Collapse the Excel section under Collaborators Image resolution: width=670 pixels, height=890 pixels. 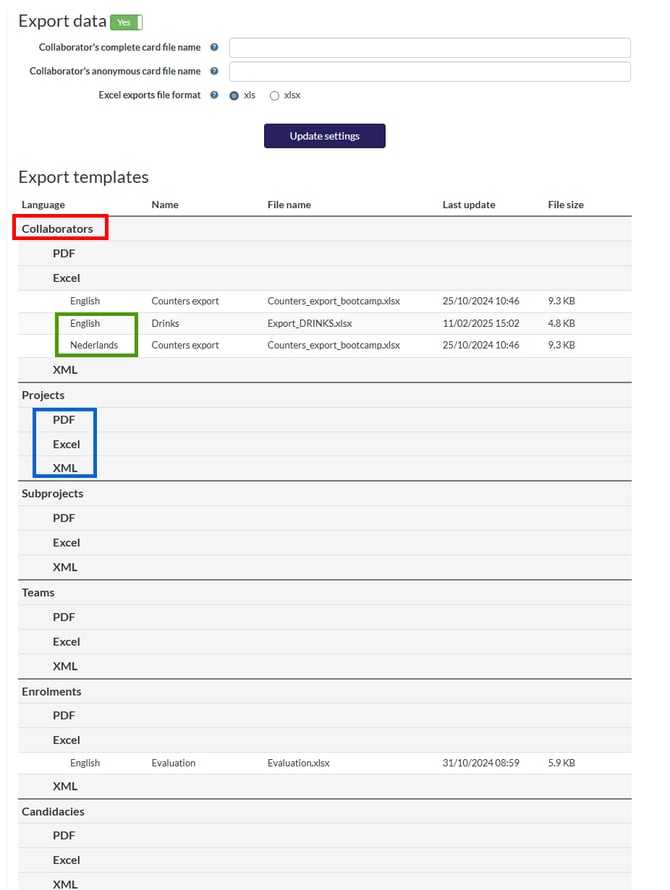pos(66,278)
